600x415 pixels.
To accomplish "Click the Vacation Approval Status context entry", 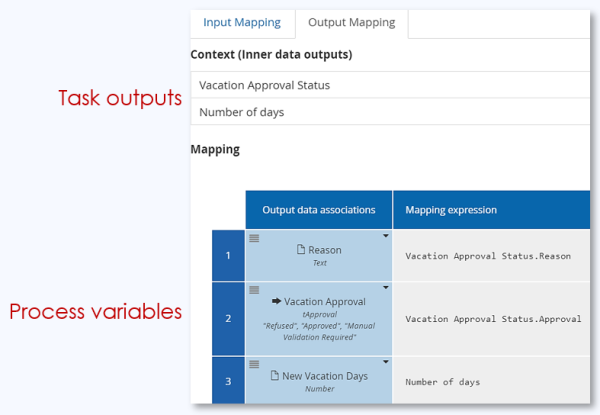I will [264, 85].
